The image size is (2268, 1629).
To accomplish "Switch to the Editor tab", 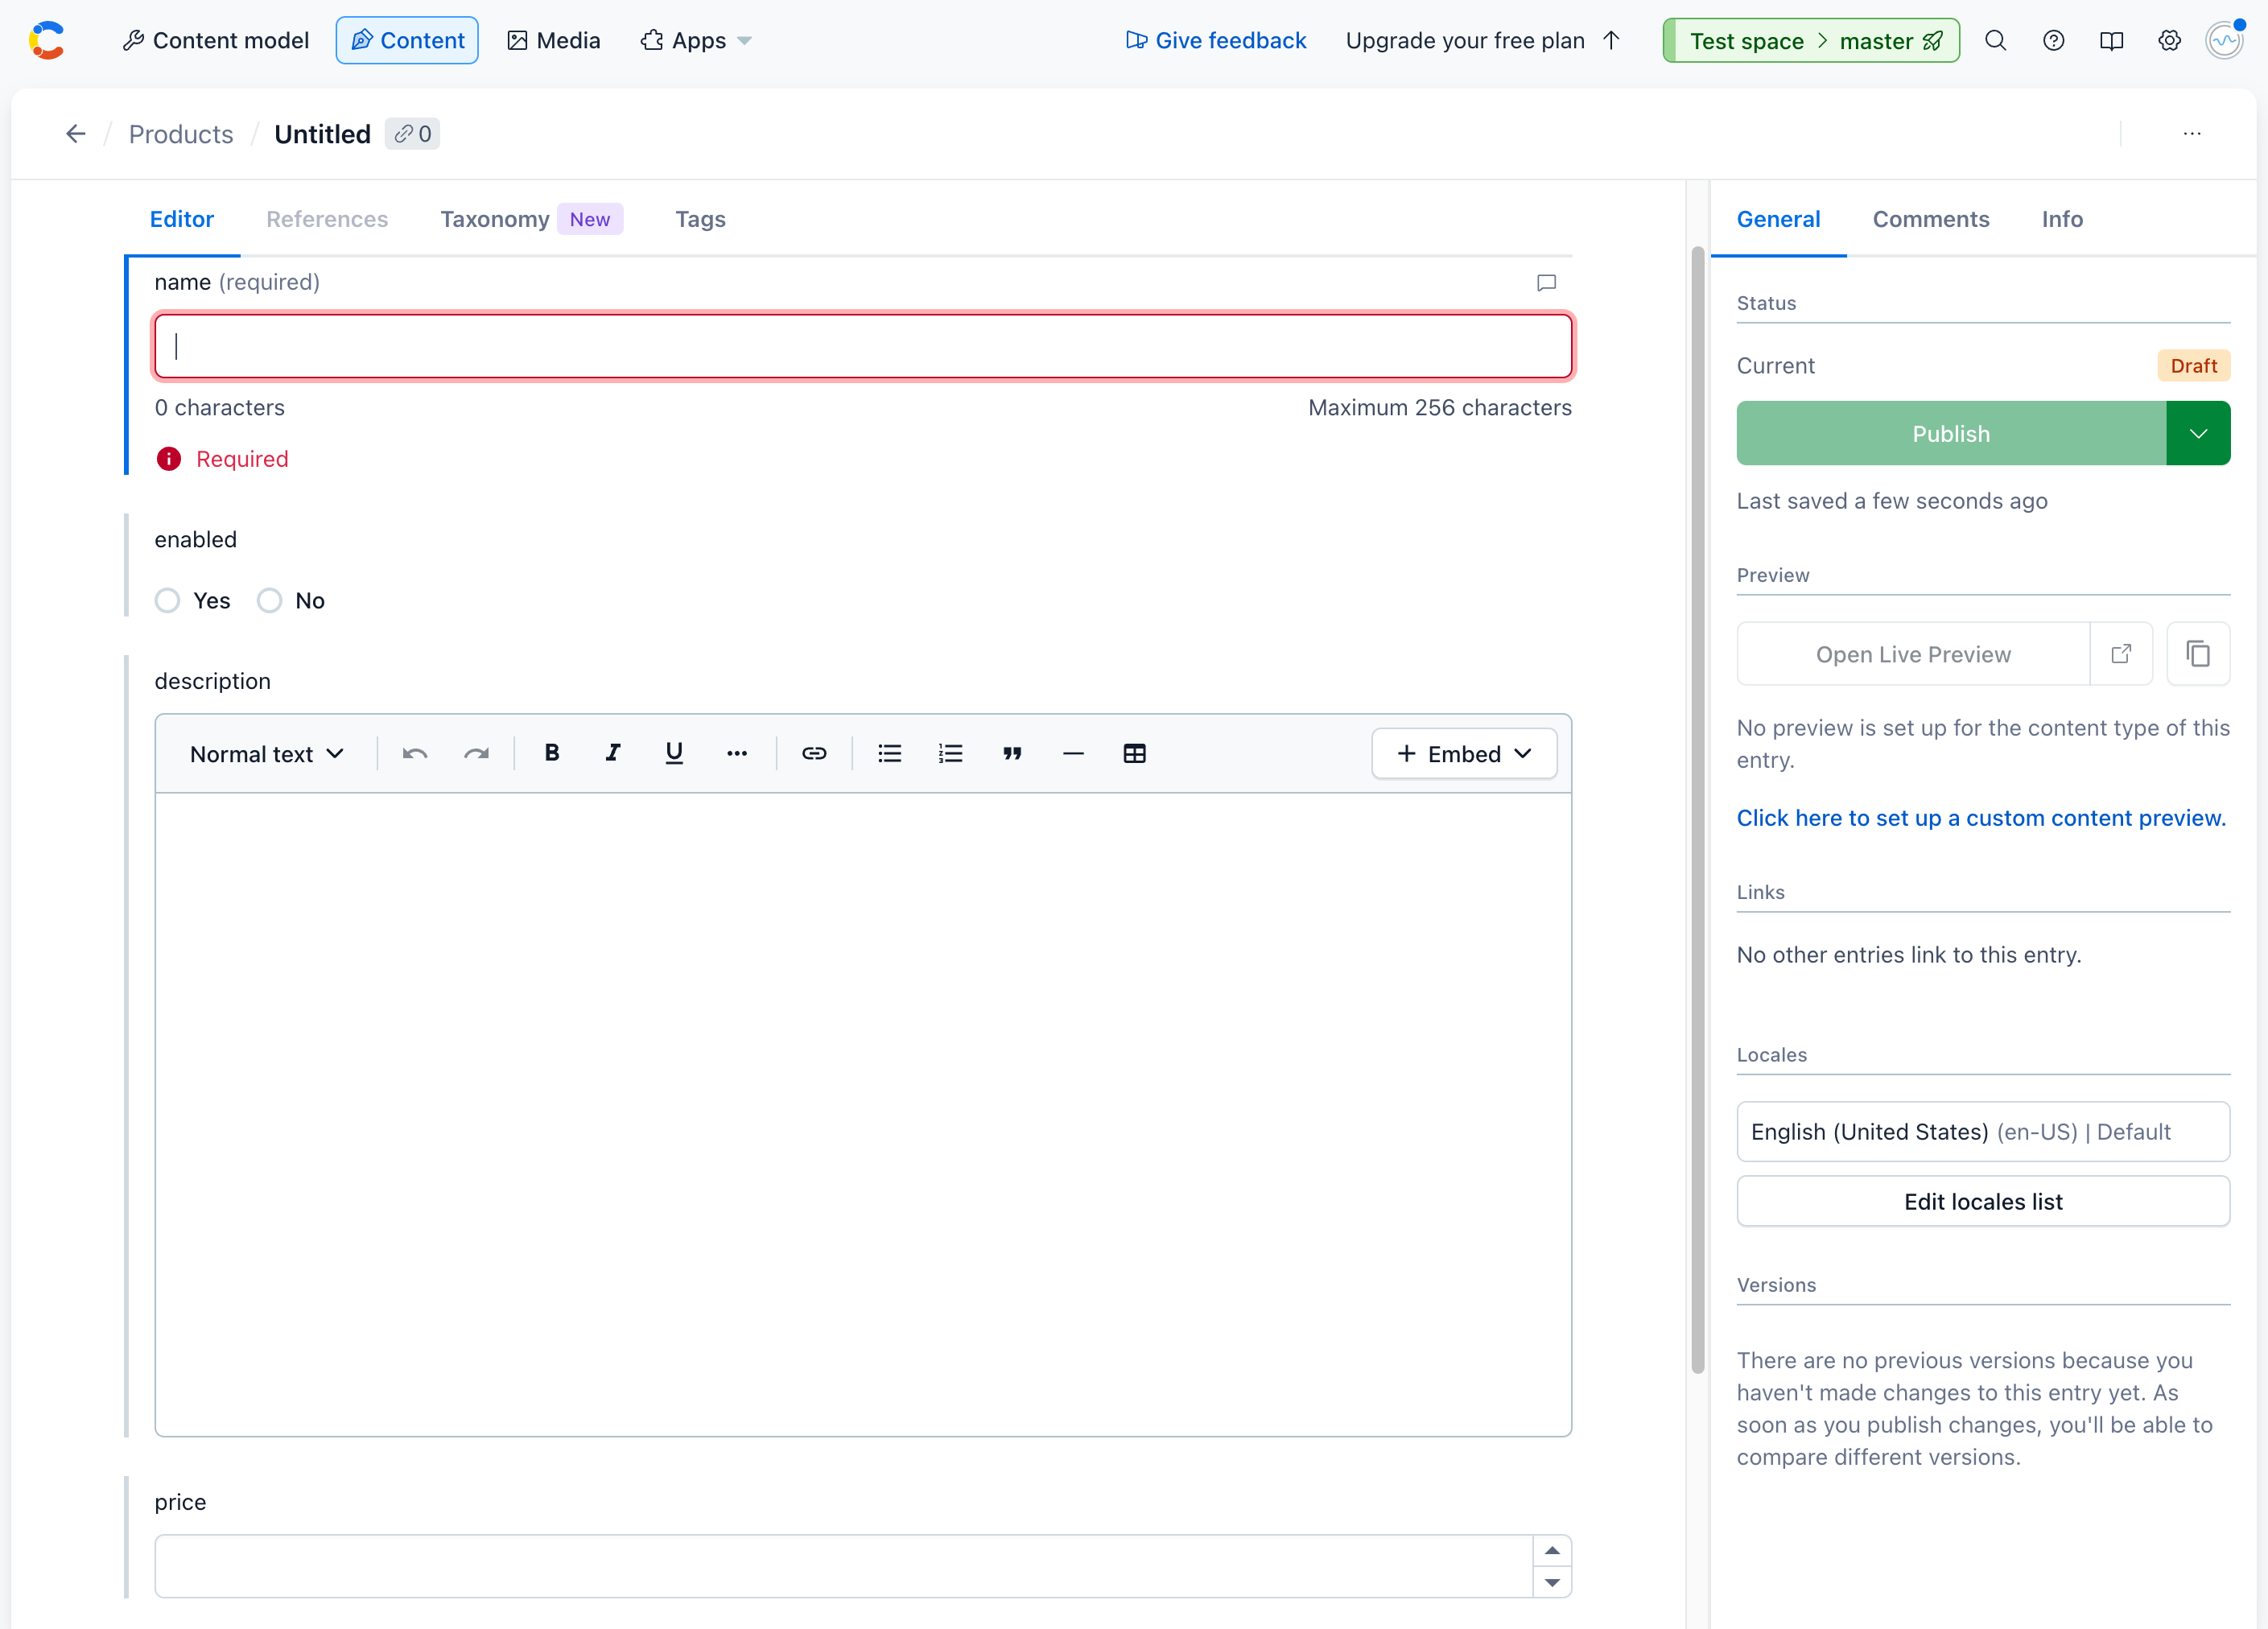I will (x=182, y=219).
